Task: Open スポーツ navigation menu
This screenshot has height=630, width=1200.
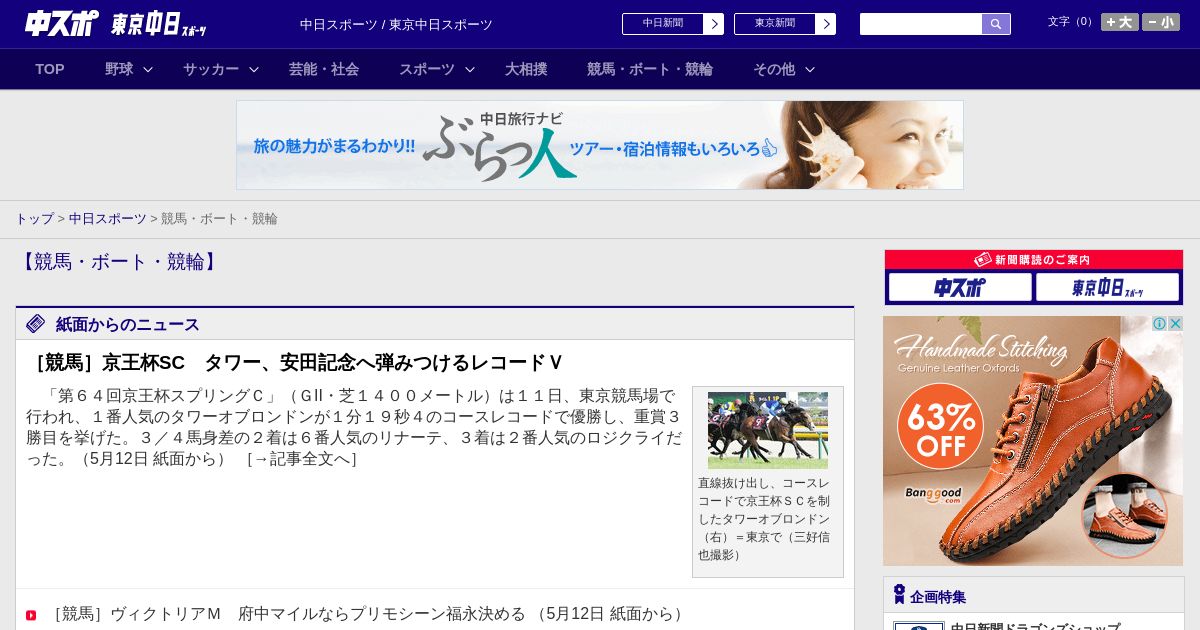Action: pos(427,69)
